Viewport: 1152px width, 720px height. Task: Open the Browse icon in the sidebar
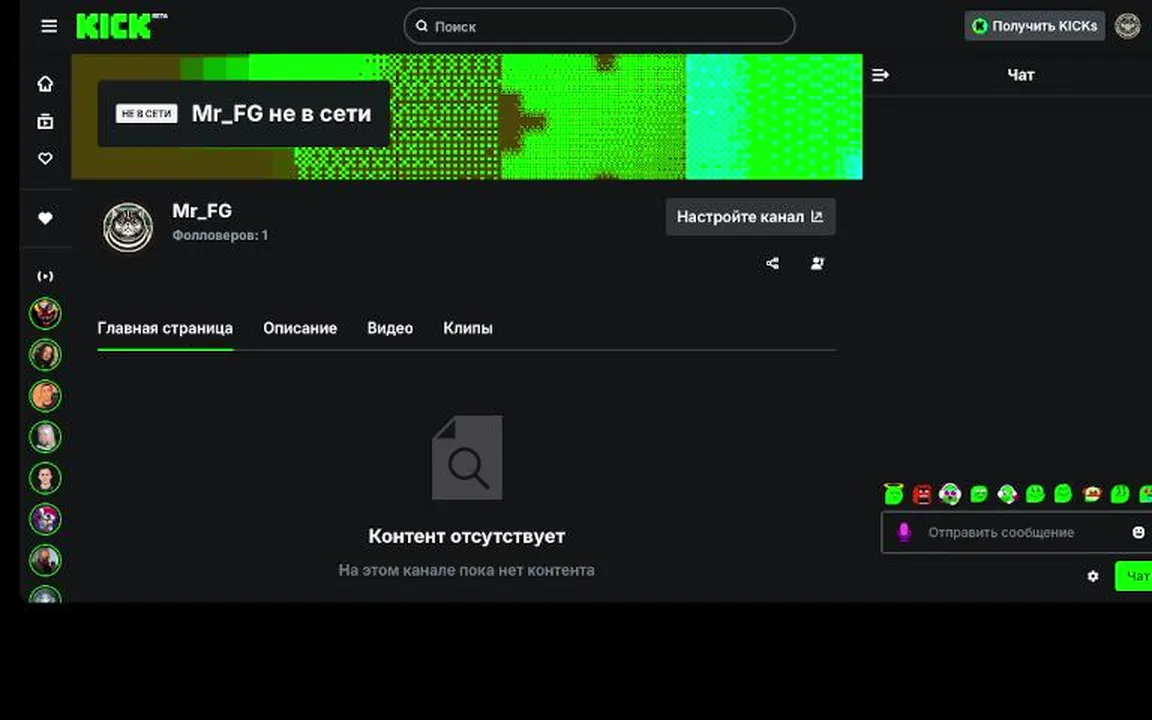(46, 121)
